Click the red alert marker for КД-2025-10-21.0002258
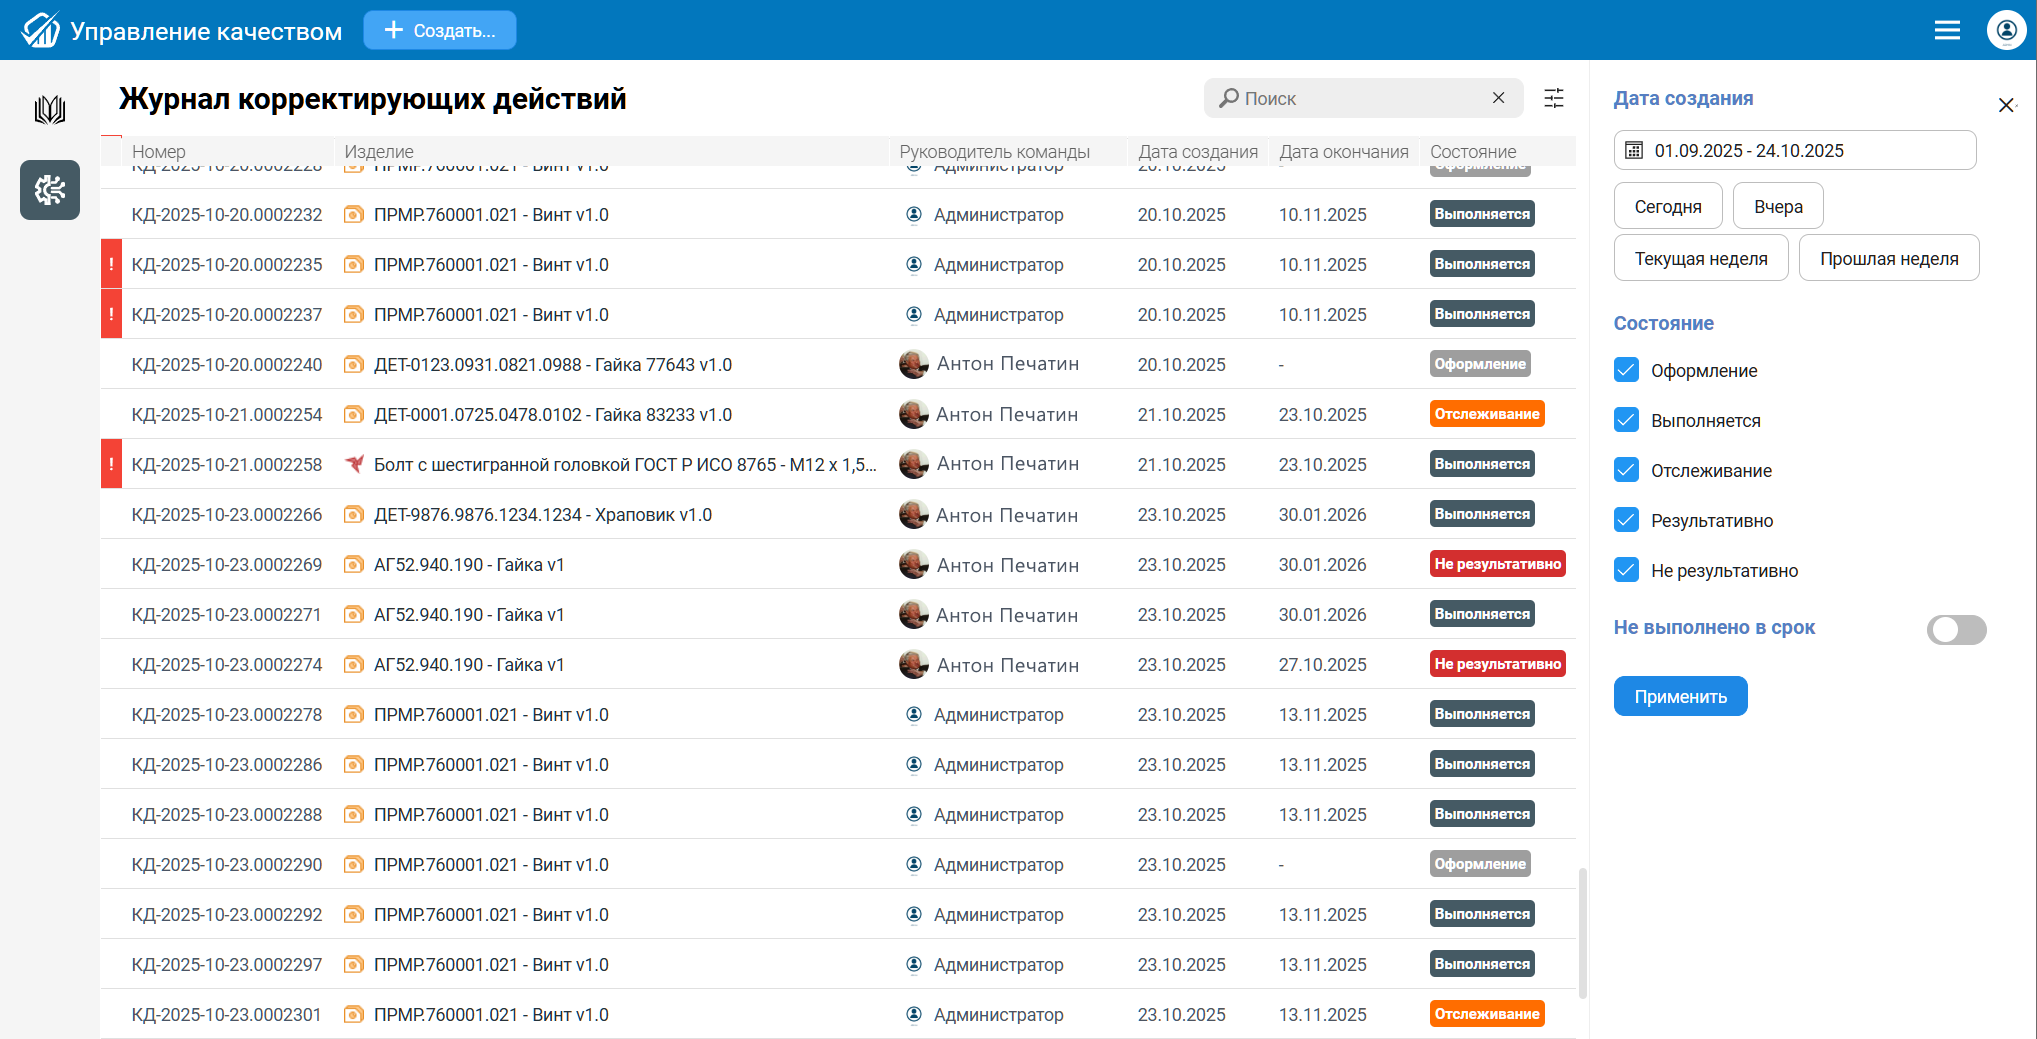Image resolution: width=2037 pixels, height=1039 pixels. (x=111, y=464)
